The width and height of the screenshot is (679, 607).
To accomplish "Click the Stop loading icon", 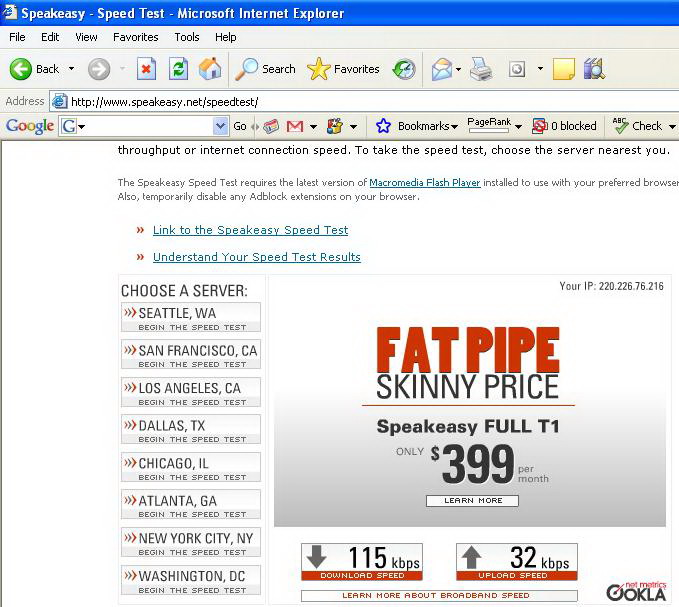I will 146,69.
